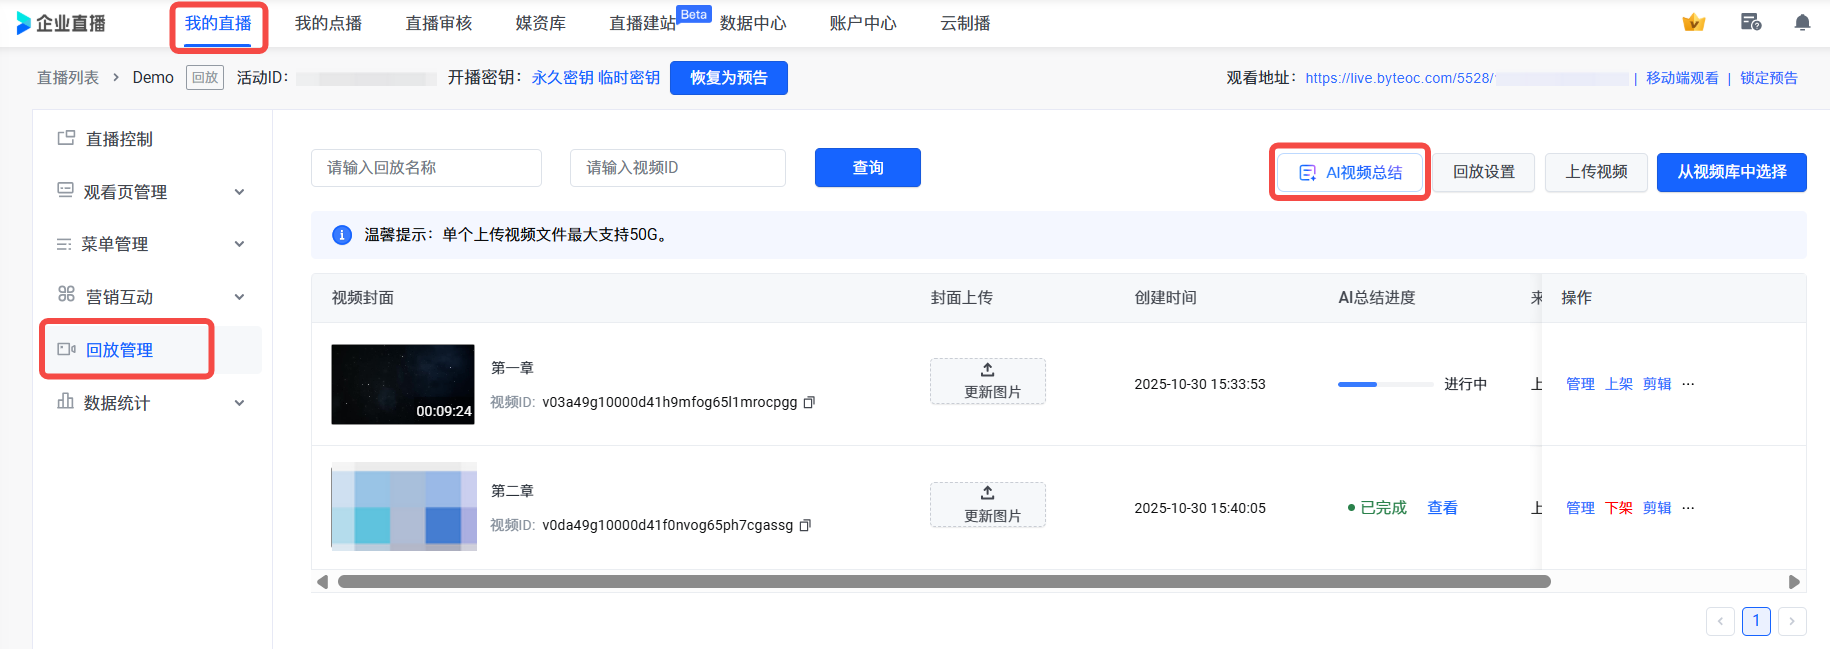Click the 请输入回放名称 search field
The image size is (1830, 649).
(426, 168)
